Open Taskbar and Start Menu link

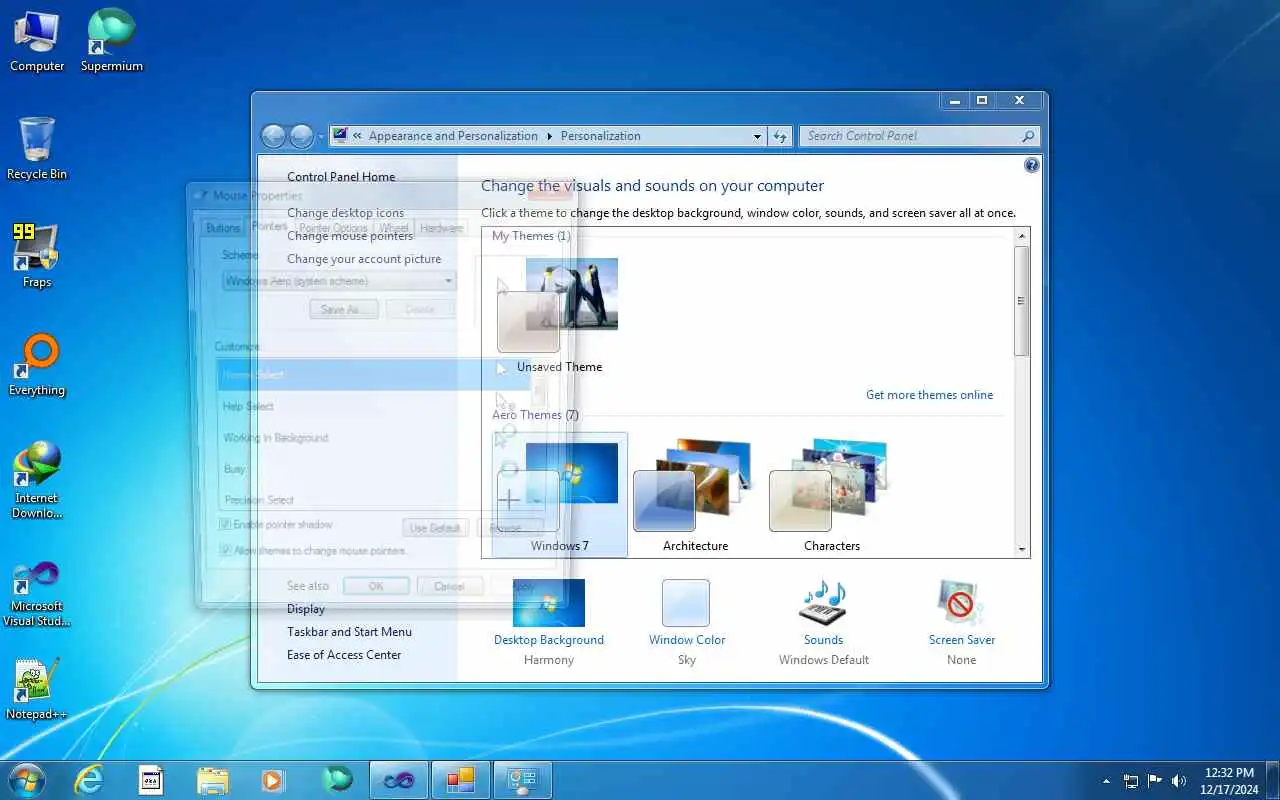349,632
